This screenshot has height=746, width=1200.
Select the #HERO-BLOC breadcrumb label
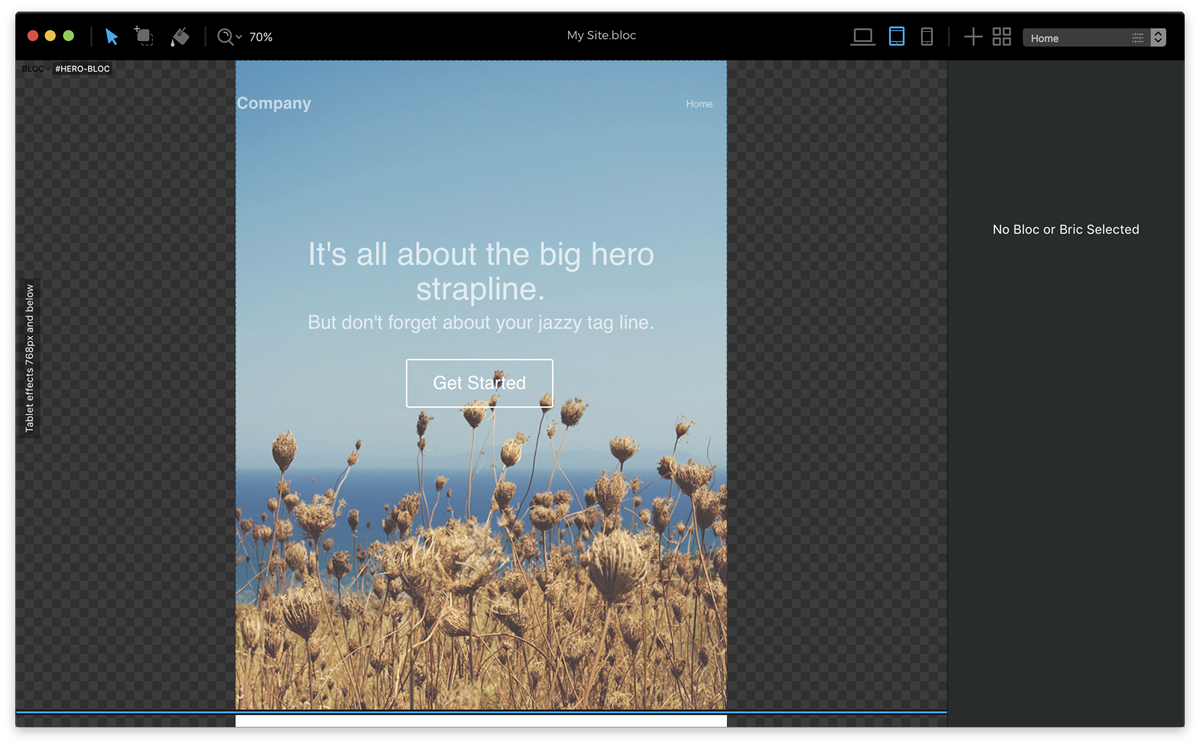82,69
